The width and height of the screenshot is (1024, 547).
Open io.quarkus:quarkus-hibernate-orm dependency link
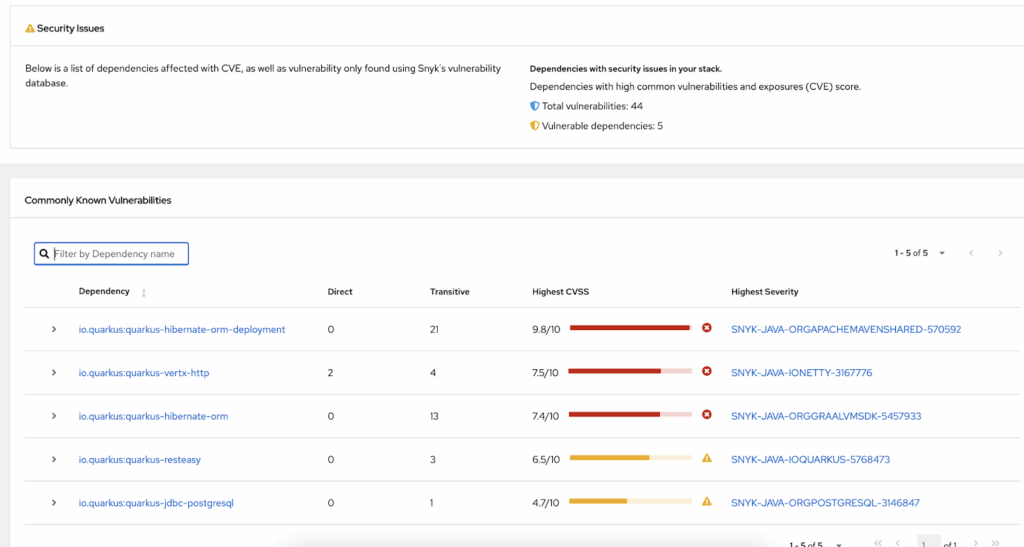coord(153,416)
